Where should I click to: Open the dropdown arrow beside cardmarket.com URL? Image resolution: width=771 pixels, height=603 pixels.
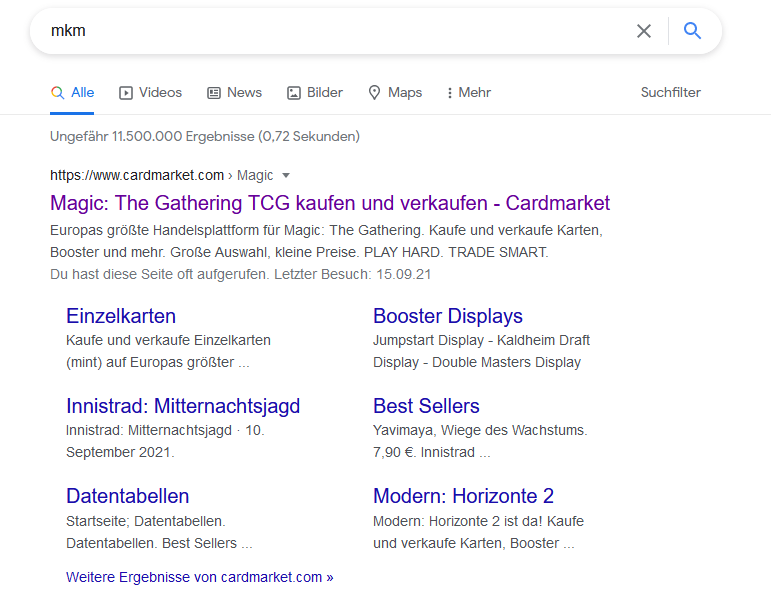(286, 176)
